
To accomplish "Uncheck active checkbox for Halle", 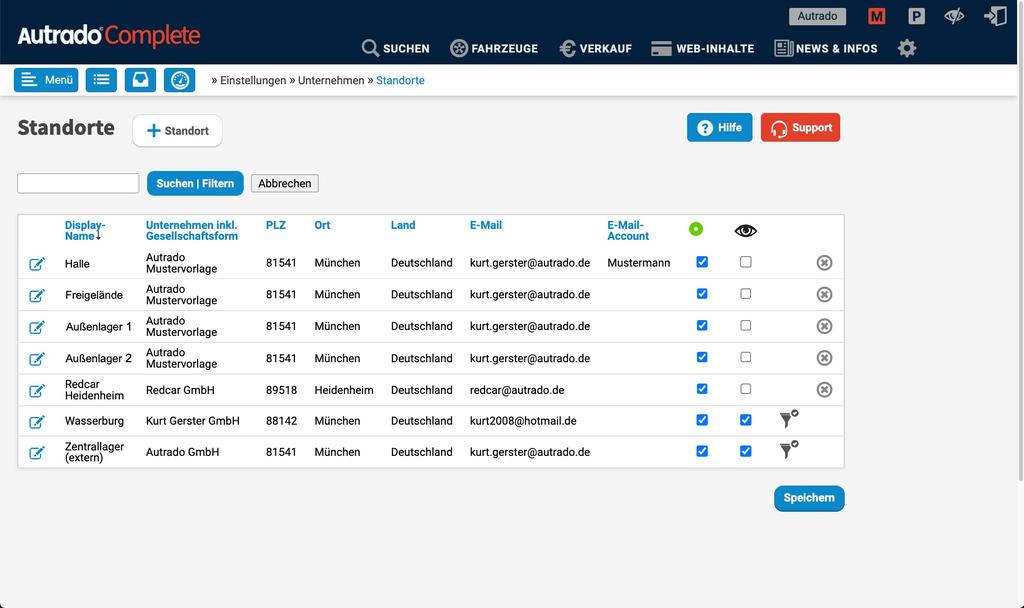I will coord(702,262).
